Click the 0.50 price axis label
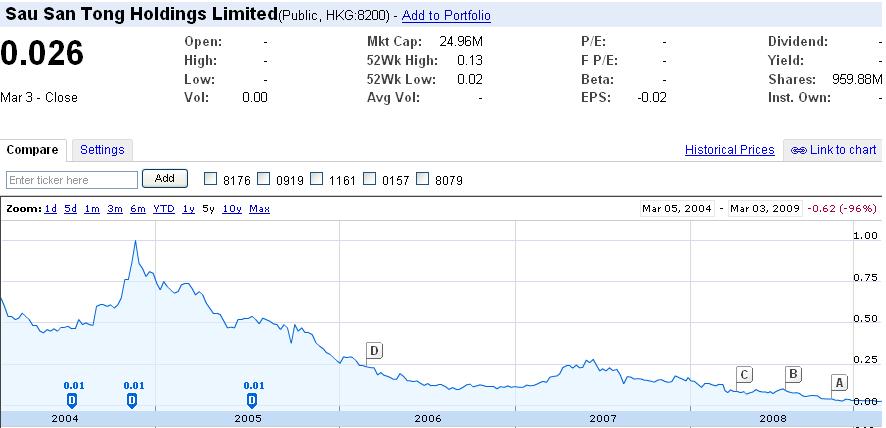The height and width of the screenshot is (428, 886). (865, 318)
